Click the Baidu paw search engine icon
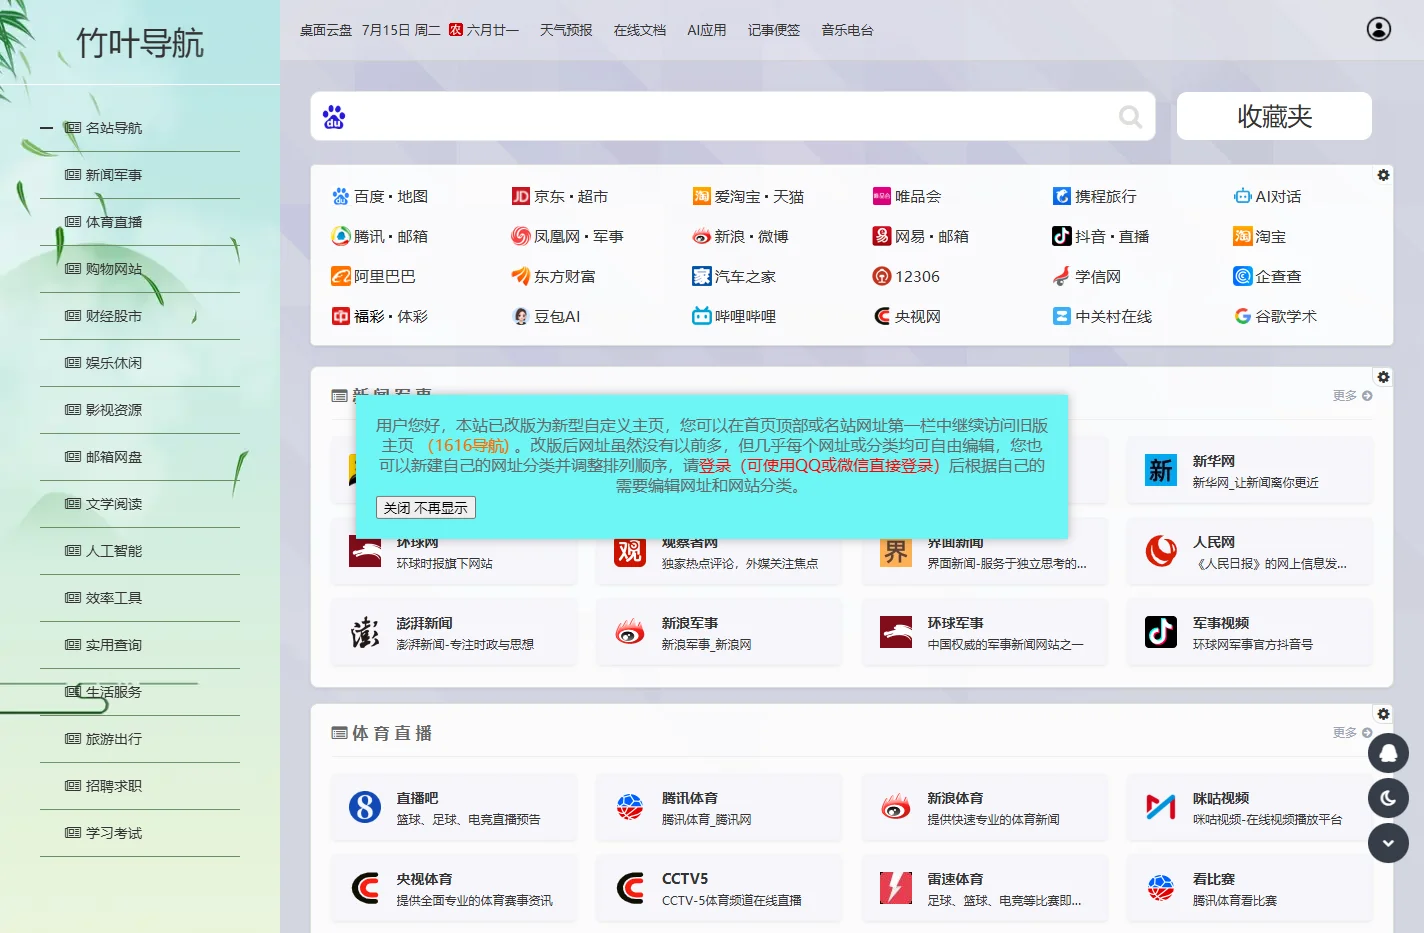 (x=334, y=117)
